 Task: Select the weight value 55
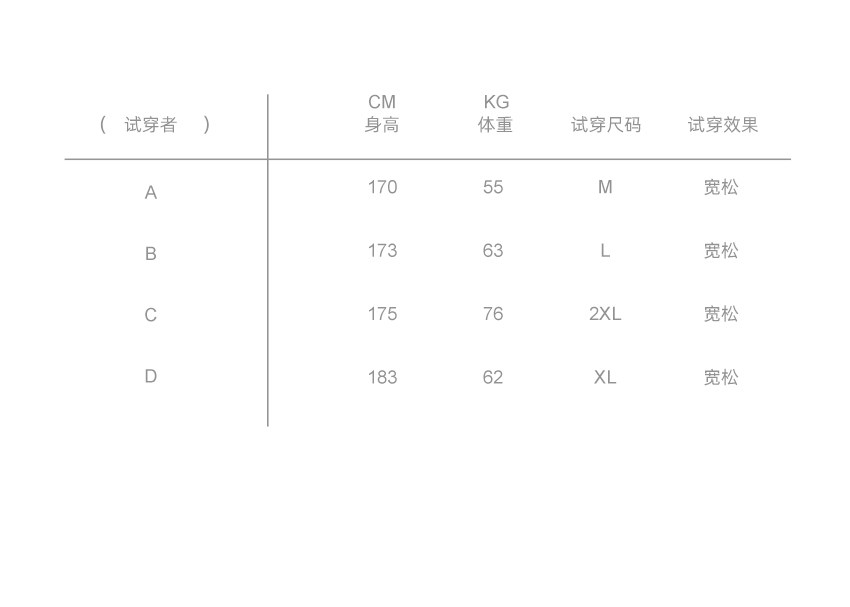(x=493, y=187)
